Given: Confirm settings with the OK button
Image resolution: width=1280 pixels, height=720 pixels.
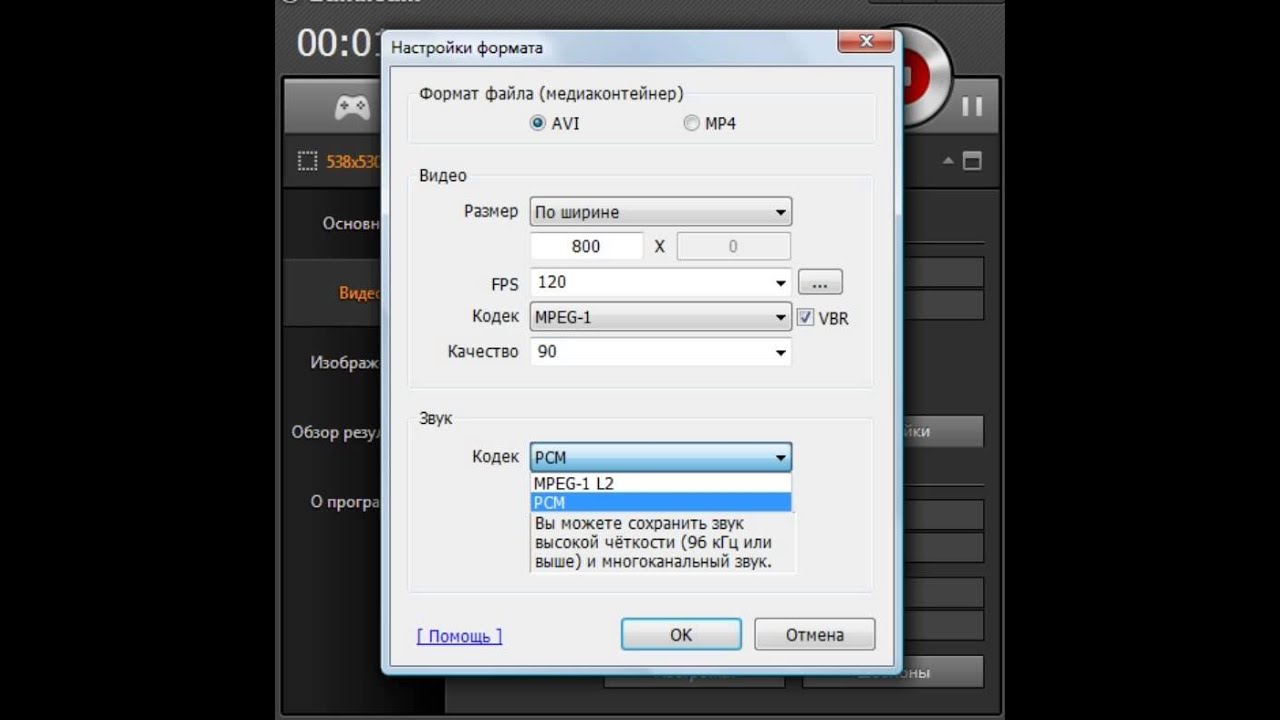Looking at the screenshot, I should tap(681, 635).
